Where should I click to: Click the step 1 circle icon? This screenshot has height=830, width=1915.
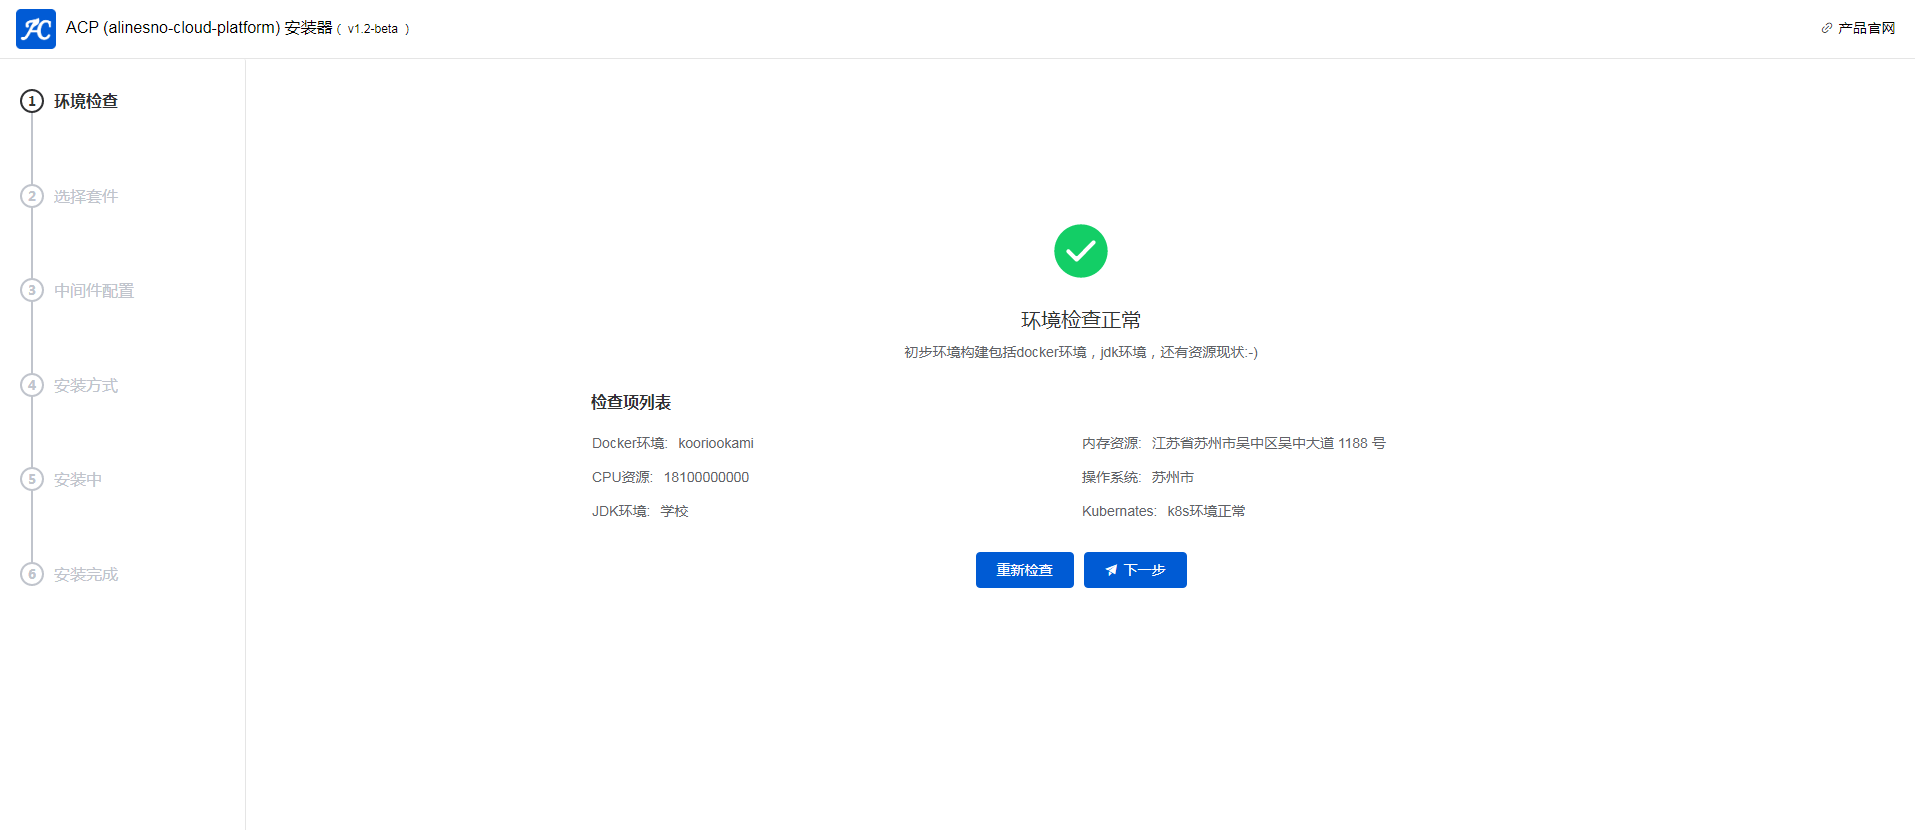point(32,101)
